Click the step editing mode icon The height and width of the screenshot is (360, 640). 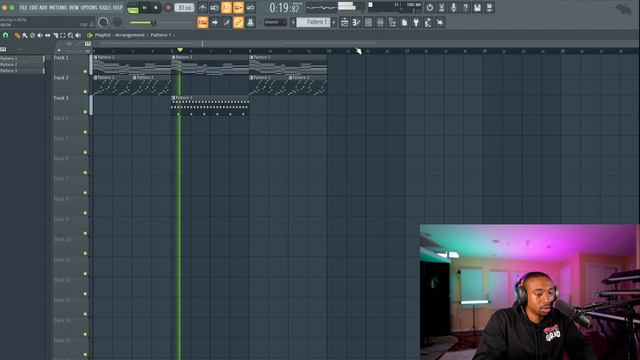click(x=227, y=22)
